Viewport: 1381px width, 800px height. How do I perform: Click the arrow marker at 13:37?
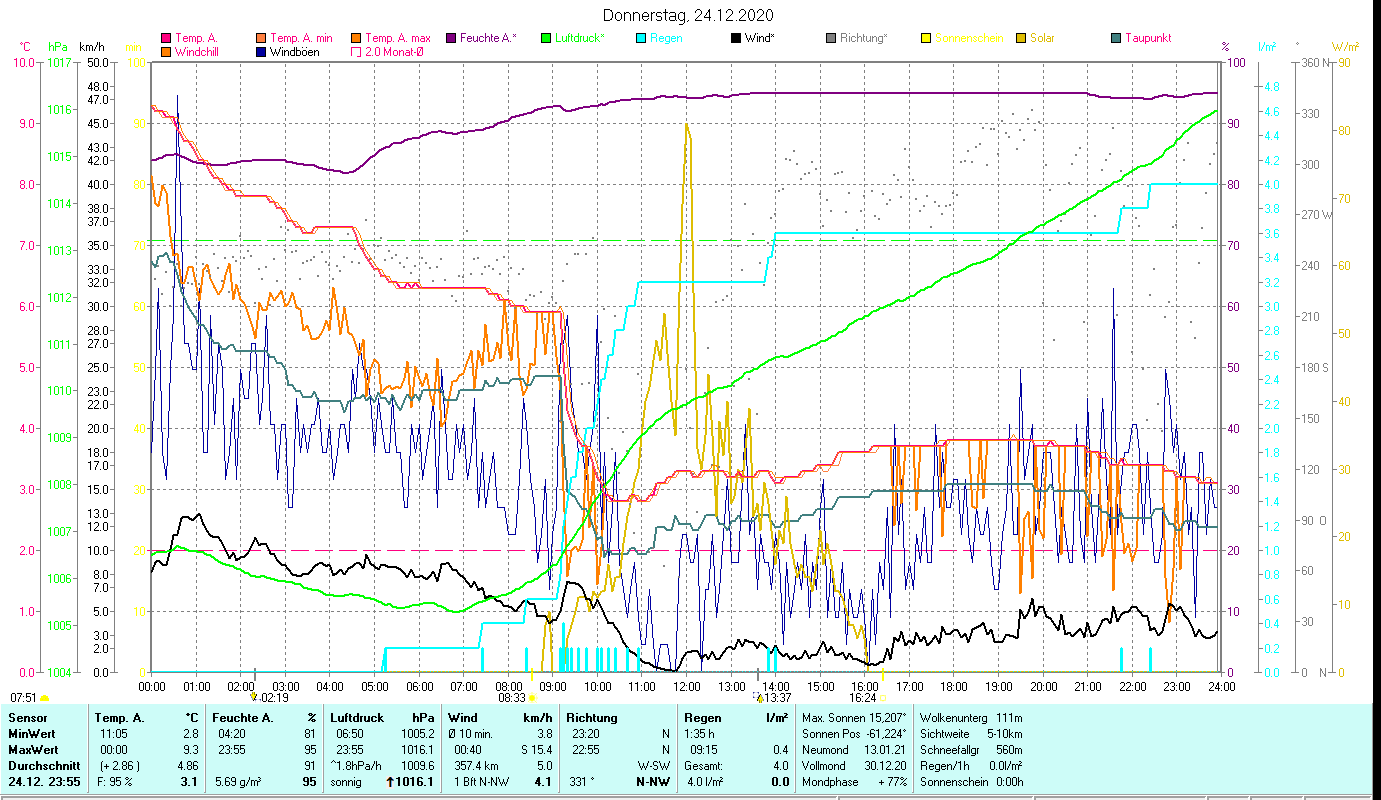(760, 697)
